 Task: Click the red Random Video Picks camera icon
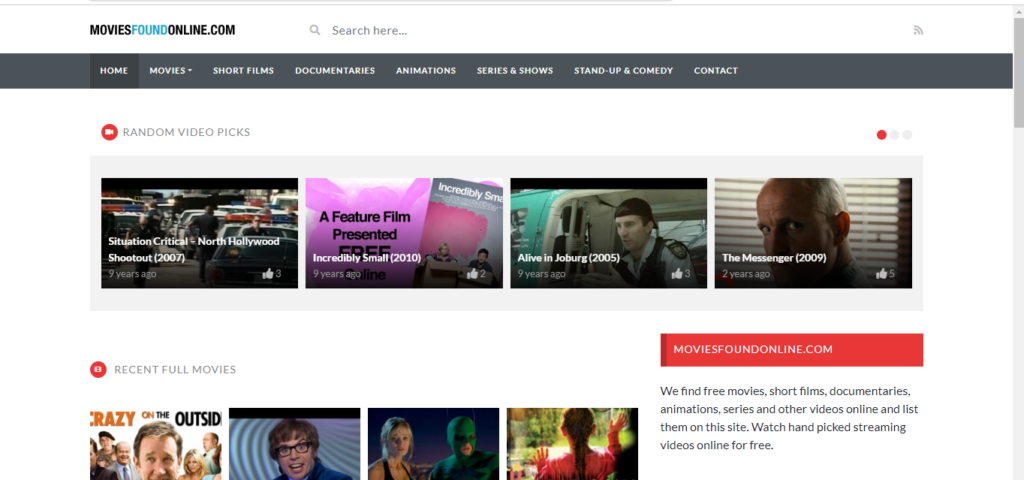click(109, 132)
